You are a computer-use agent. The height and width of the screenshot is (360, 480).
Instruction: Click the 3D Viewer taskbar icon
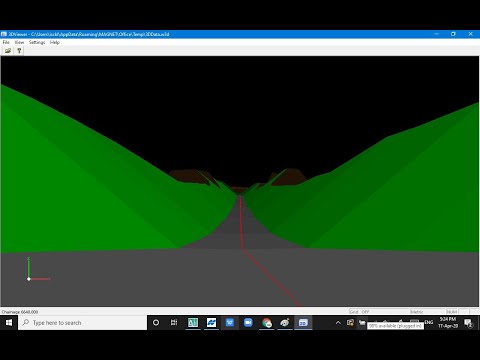[303, 323]
